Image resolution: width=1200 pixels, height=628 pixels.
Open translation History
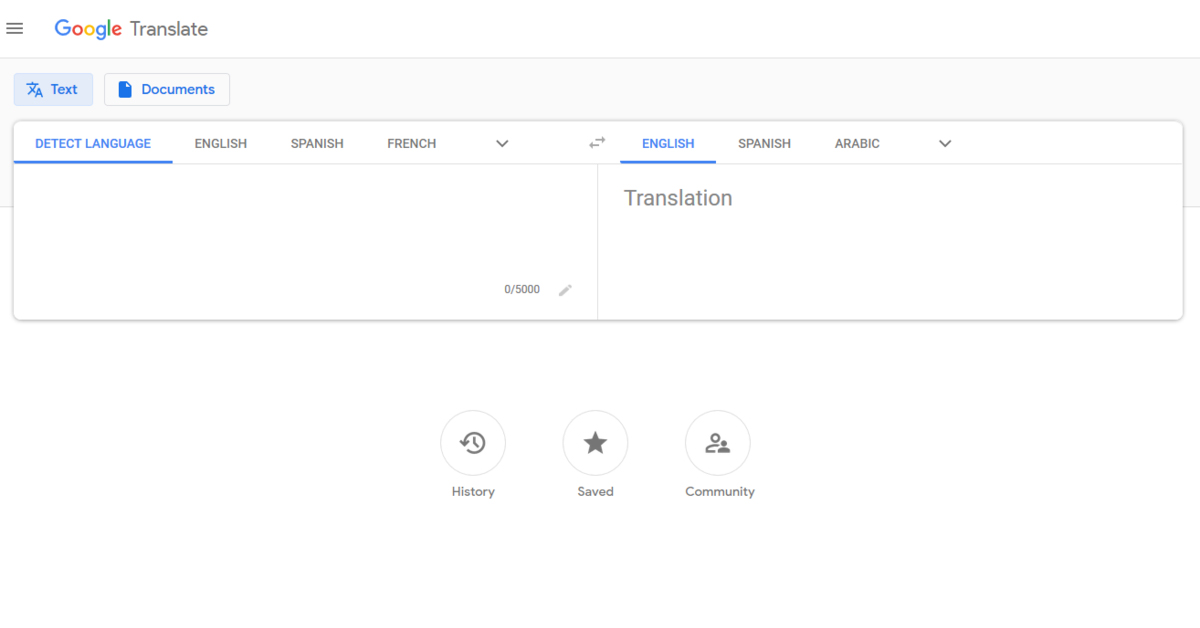473,443
